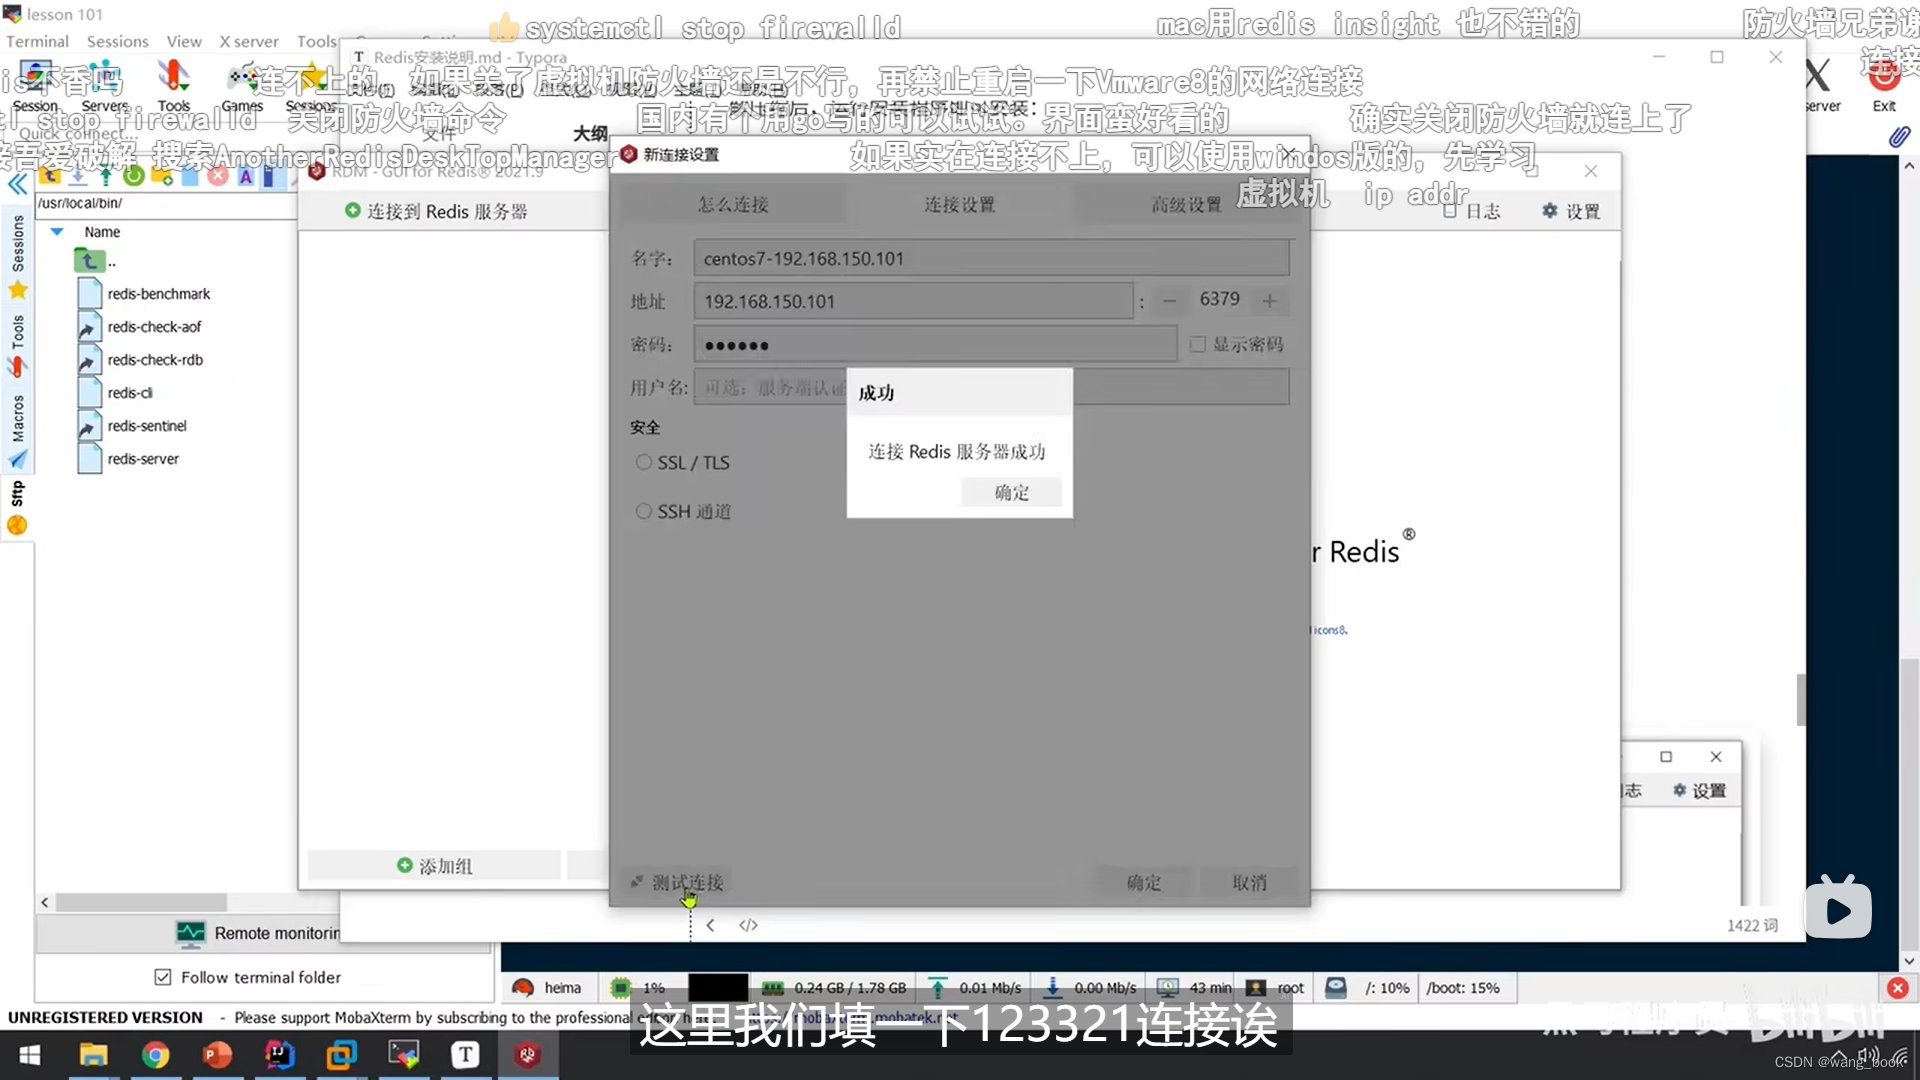Click the source code mode icon

click(748, 925)
